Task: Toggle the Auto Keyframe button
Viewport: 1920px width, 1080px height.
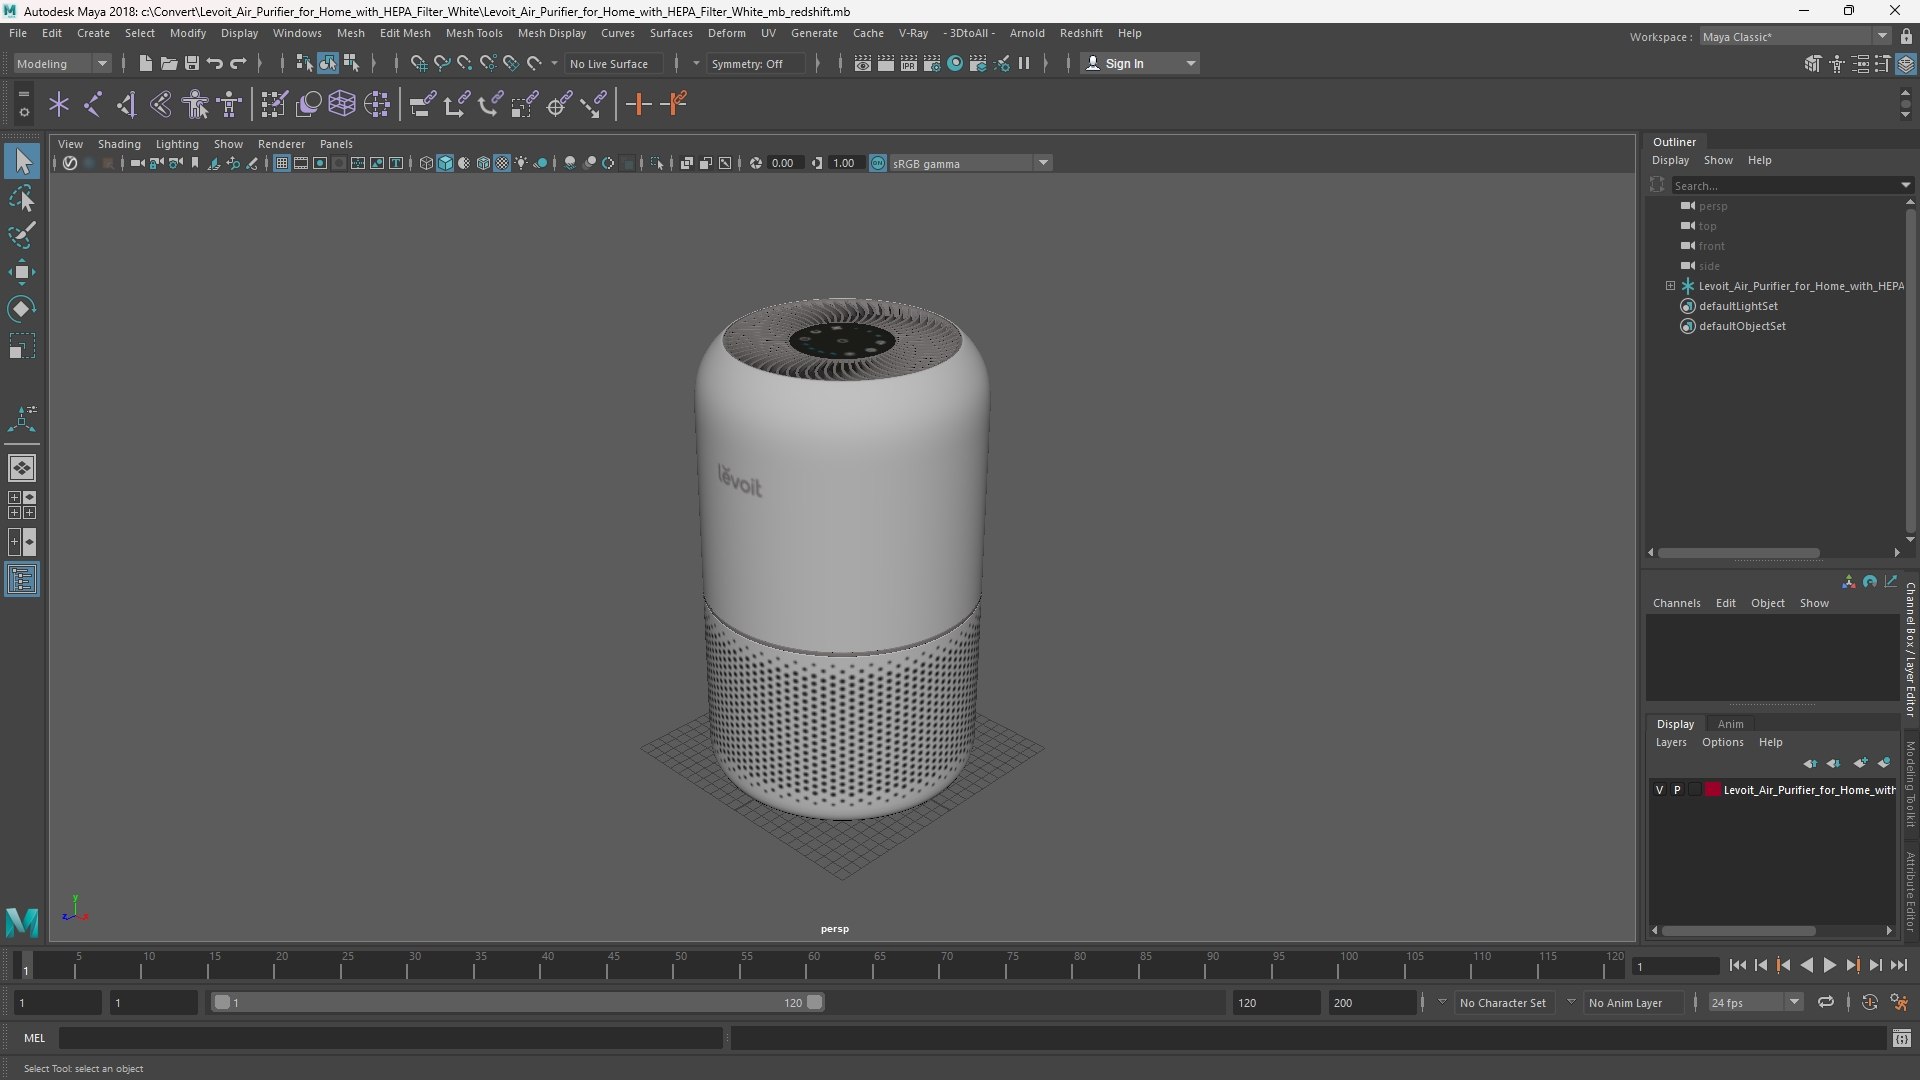Action: (x=1869, y=1002)
